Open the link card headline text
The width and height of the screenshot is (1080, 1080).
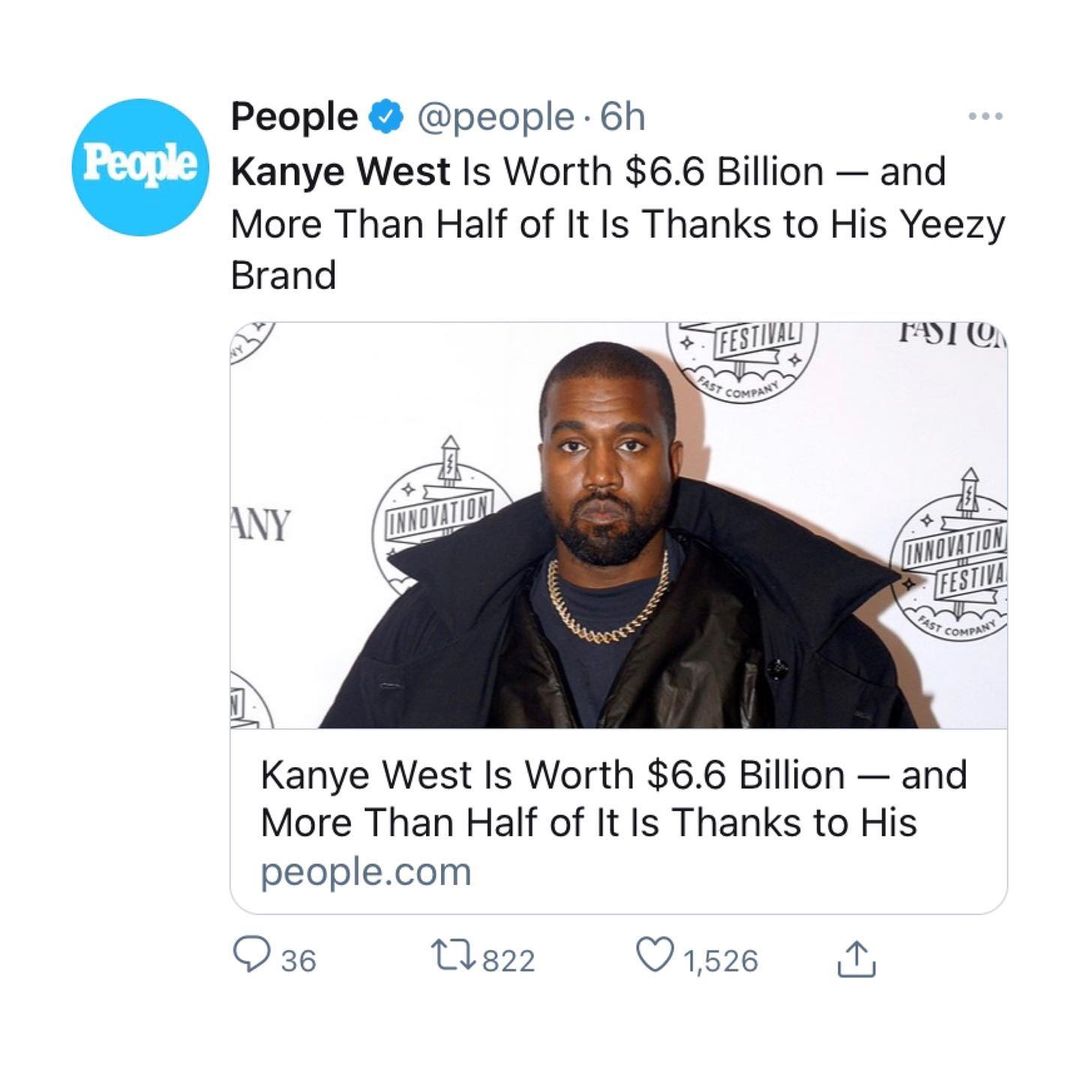[x=612, y=798]
